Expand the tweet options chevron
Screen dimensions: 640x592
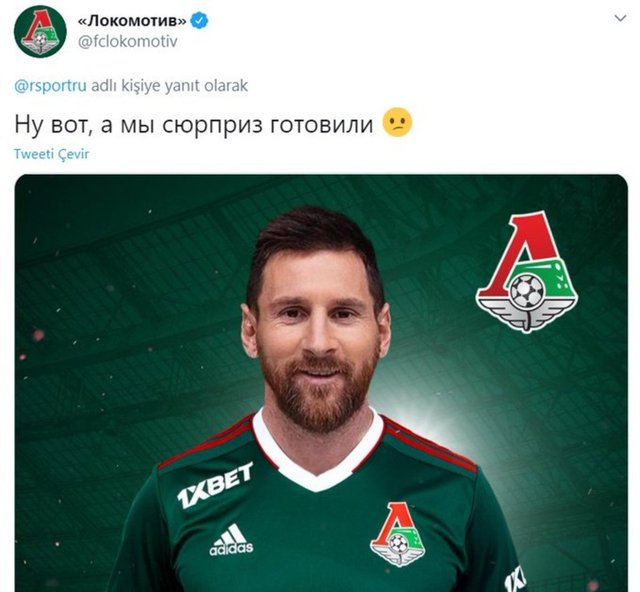click(620, 18)
